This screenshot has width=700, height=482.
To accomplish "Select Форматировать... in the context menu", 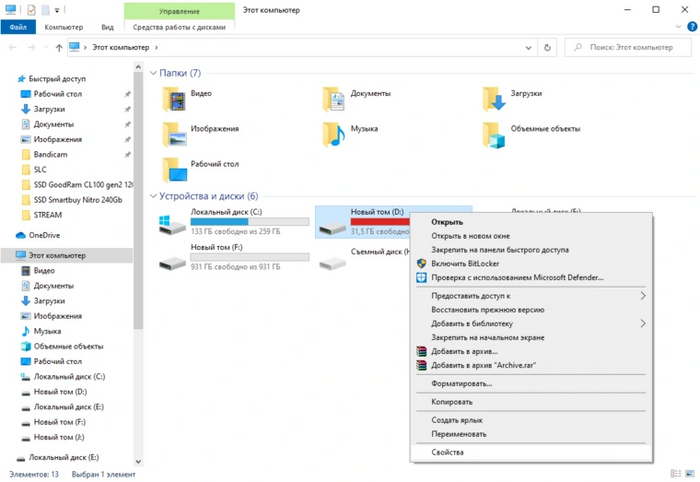I will [461, 383].
